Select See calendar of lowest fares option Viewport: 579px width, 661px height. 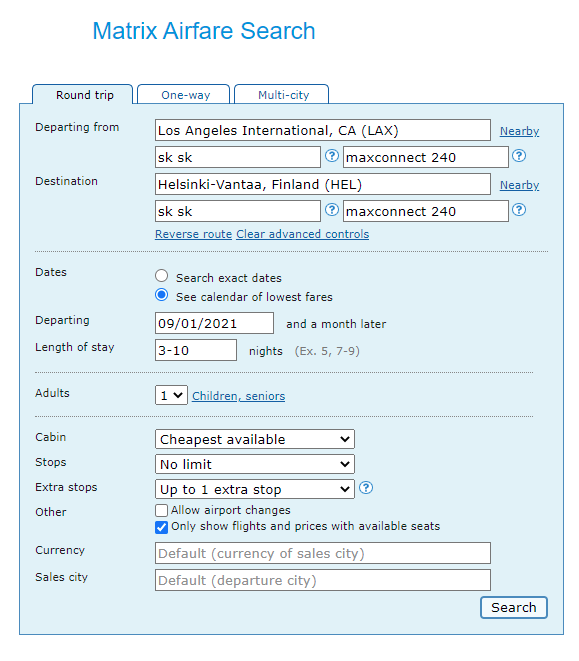coord(162,295)
